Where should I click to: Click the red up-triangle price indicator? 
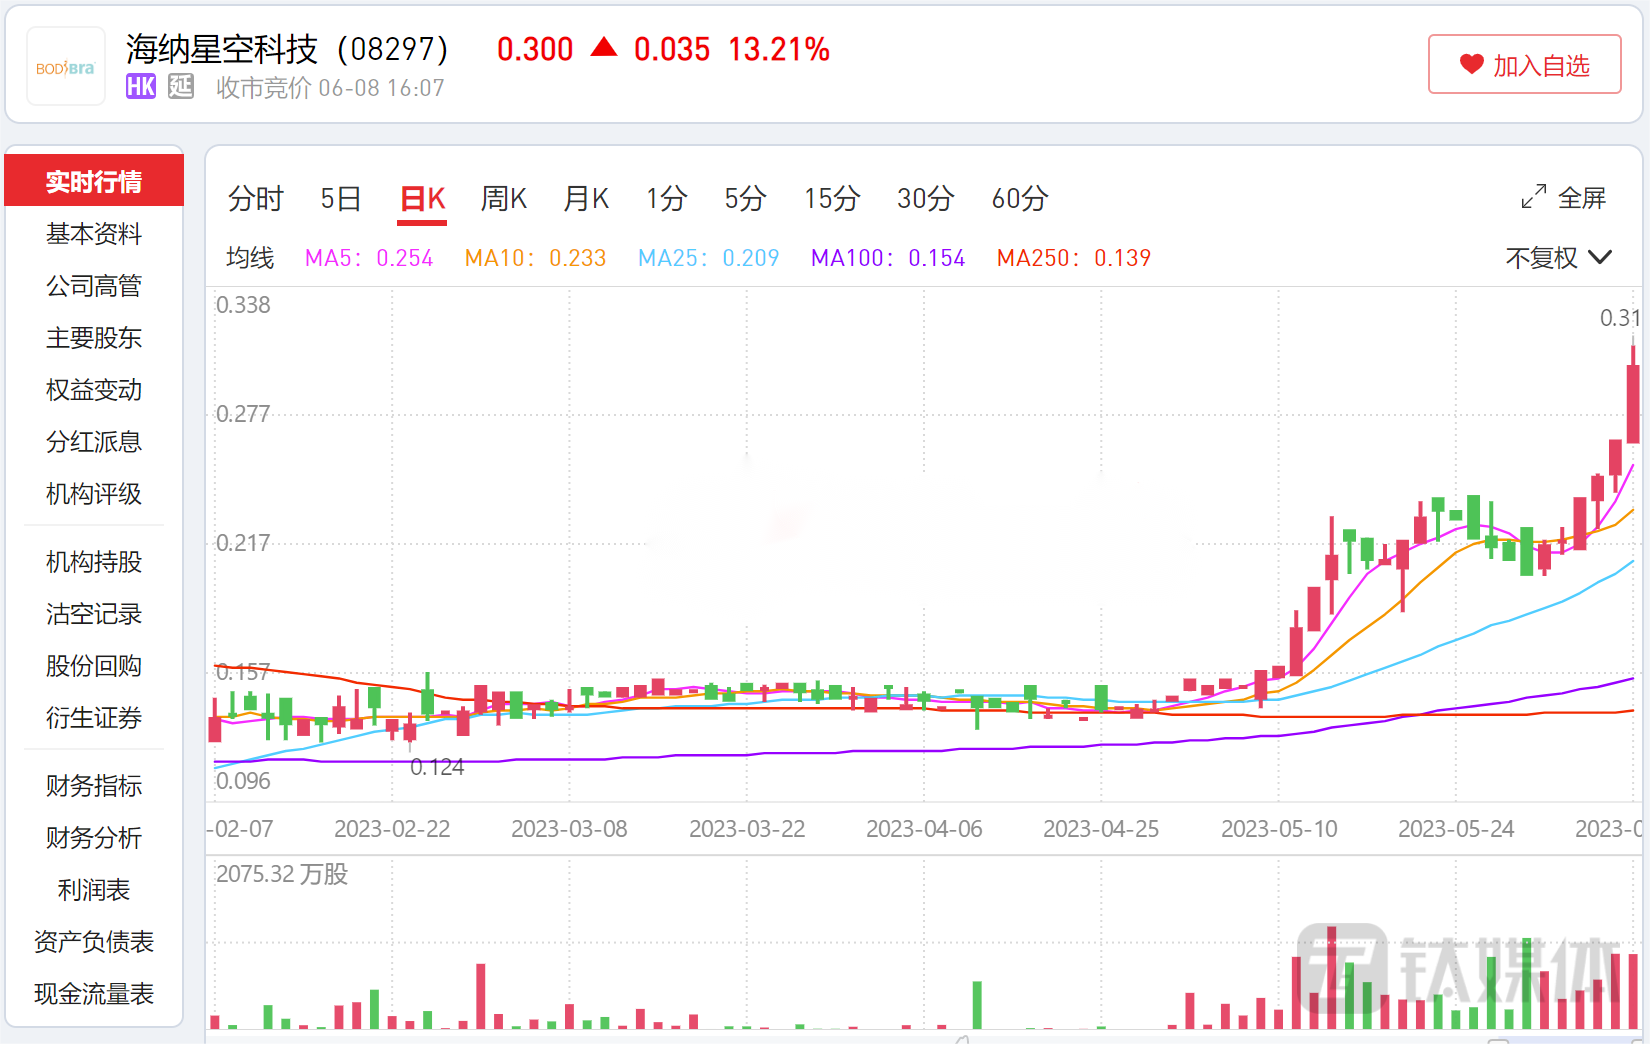604,48
